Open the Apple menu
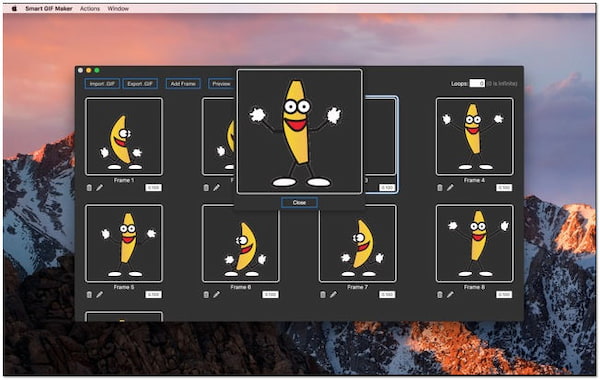The height and width of the screenshot is (380, 600). pyautogui.click(x=14, y=8)
